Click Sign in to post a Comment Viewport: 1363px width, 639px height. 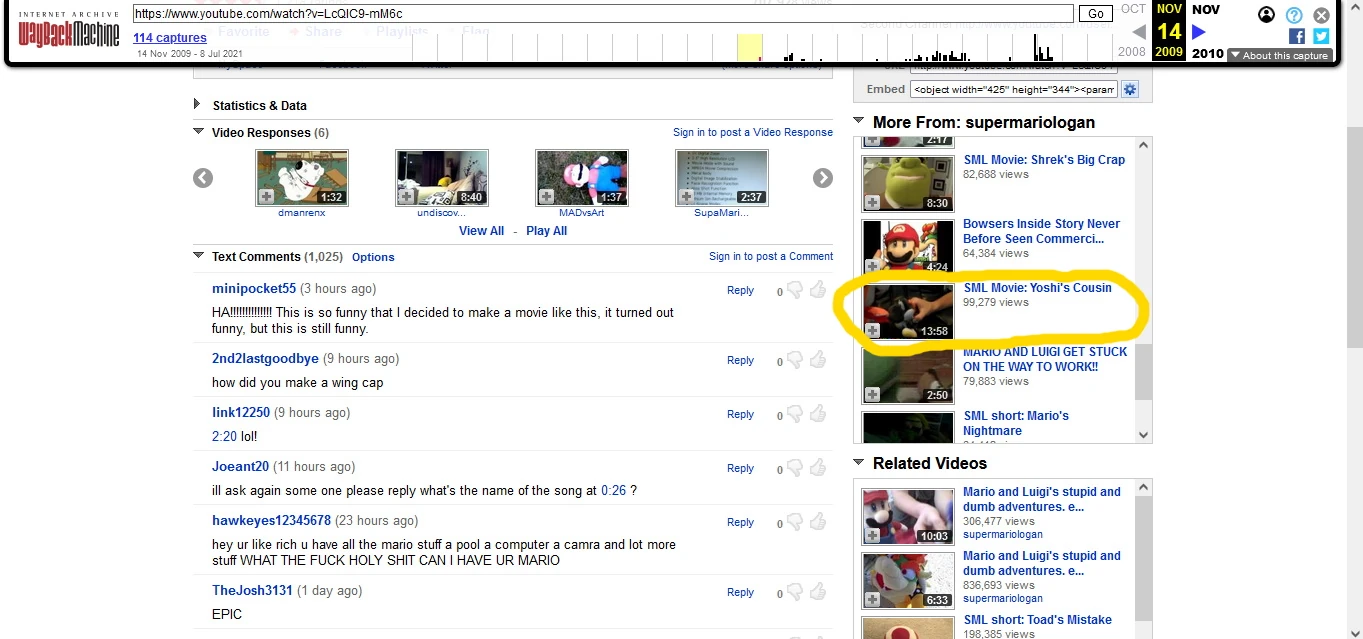[771, 256]
